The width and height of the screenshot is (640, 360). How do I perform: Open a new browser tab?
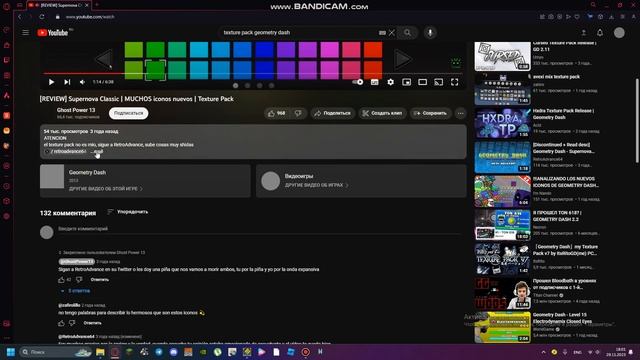pyautogui.click(x=97, y=5)
